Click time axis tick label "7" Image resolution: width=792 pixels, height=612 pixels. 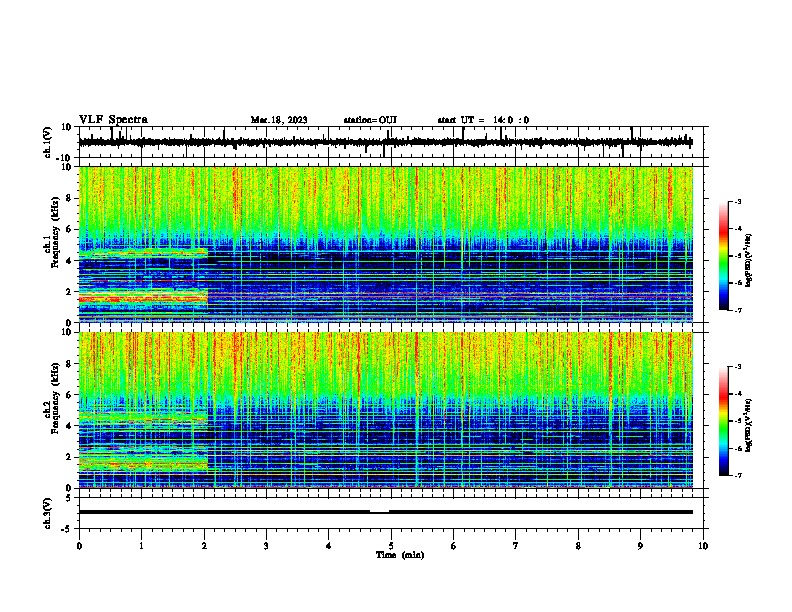tap(516, 546)
